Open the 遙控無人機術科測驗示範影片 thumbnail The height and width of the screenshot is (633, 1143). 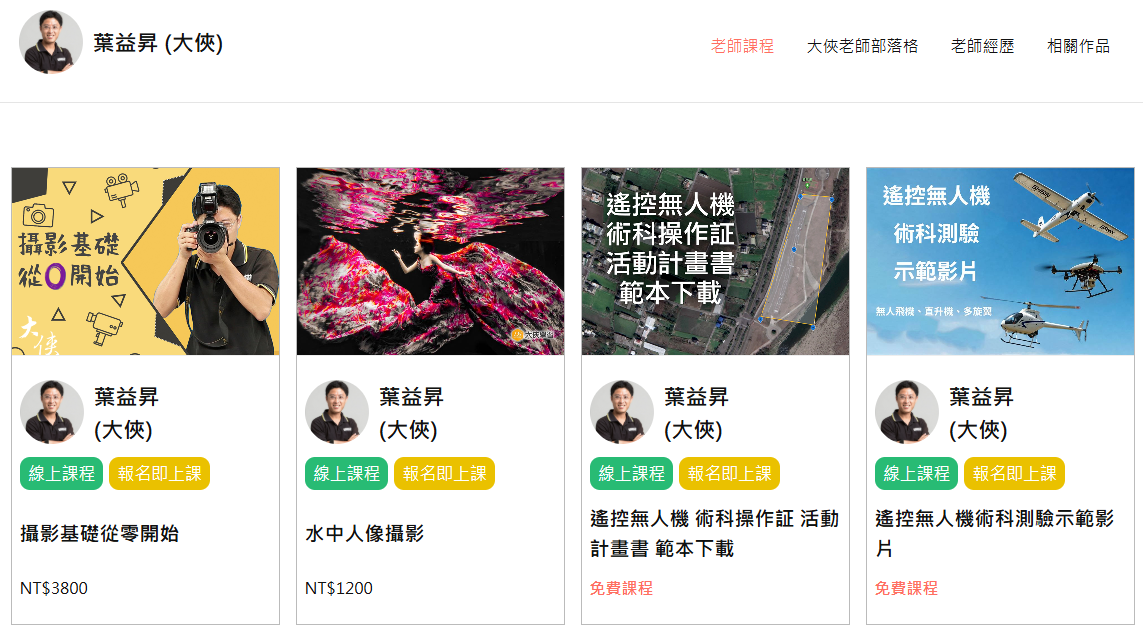(x=1000, y=261)
